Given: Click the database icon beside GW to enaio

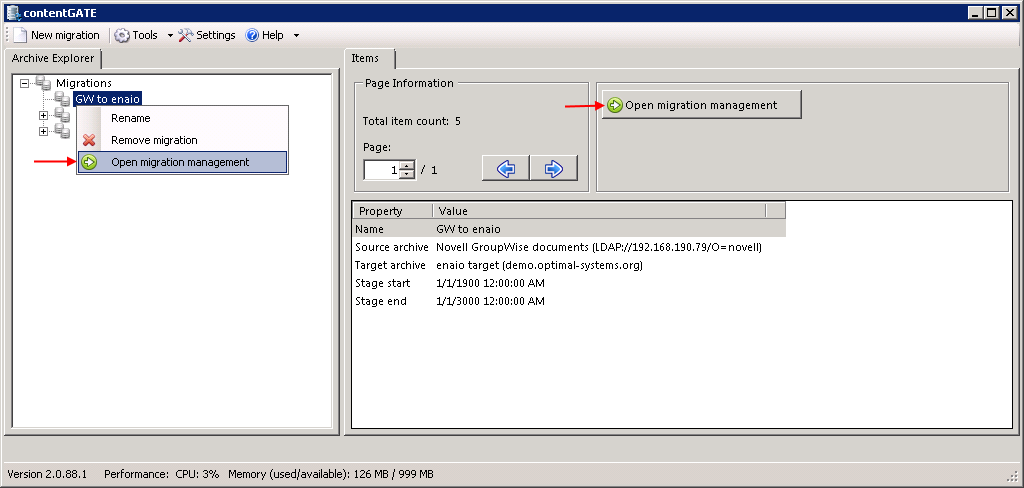Looking at the screenshot, I should [x=62, y=99].
